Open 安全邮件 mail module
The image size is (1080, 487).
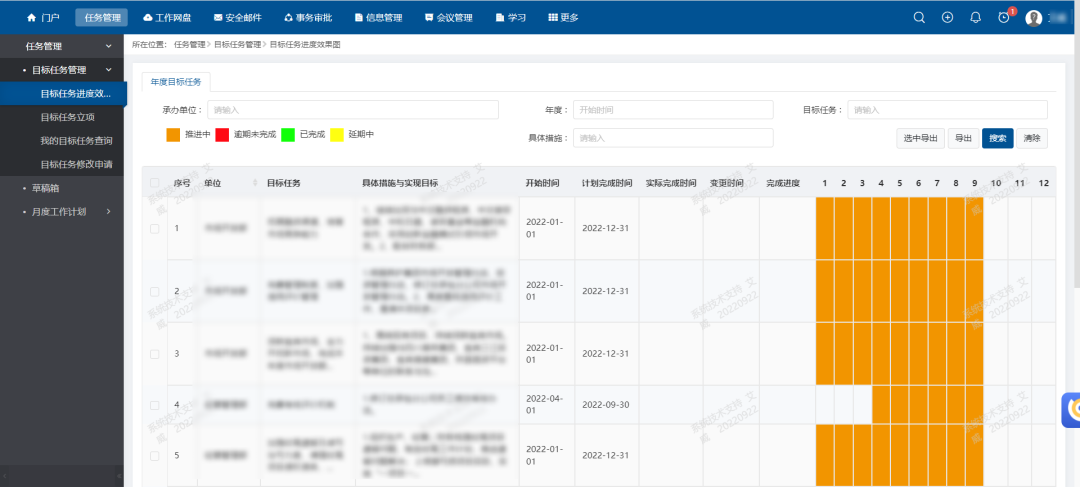pyautogui.click(x=236, y=18)
